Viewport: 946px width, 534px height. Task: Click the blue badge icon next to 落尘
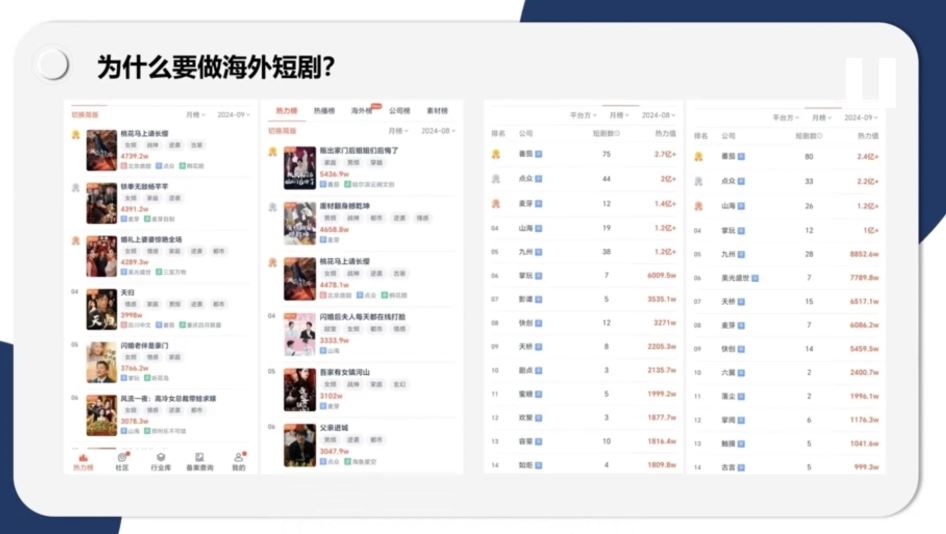(741, 396)
